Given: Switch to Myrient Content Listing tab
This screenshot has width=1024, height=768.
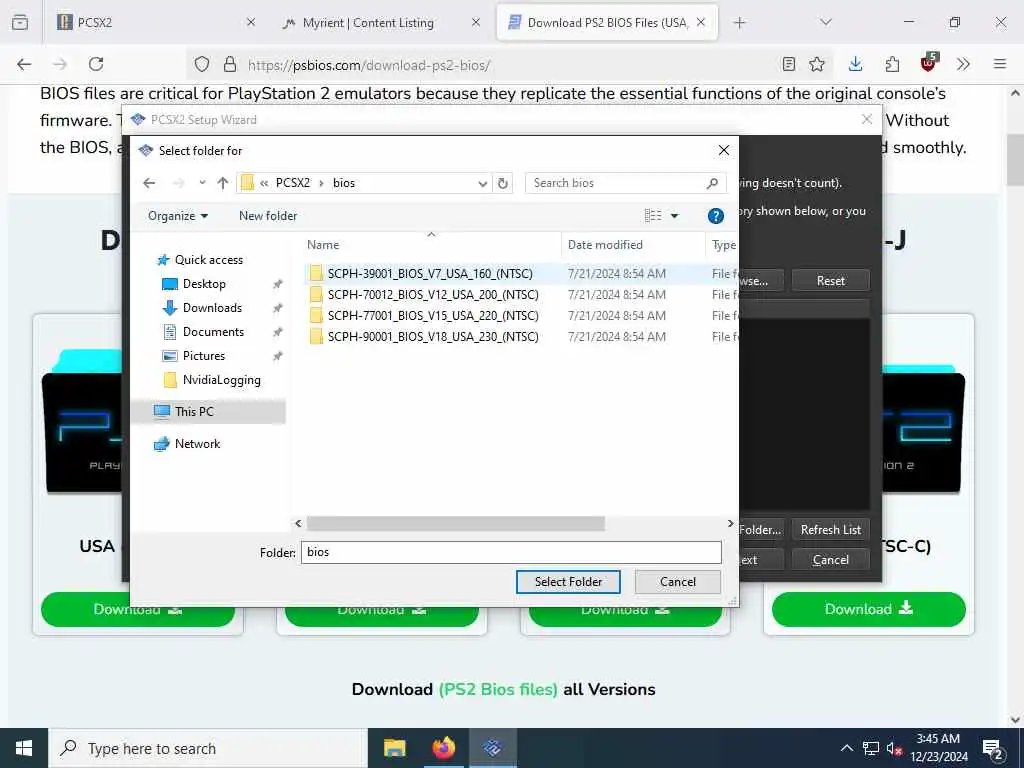Looking at the screenshot, I should coord(382,23).
